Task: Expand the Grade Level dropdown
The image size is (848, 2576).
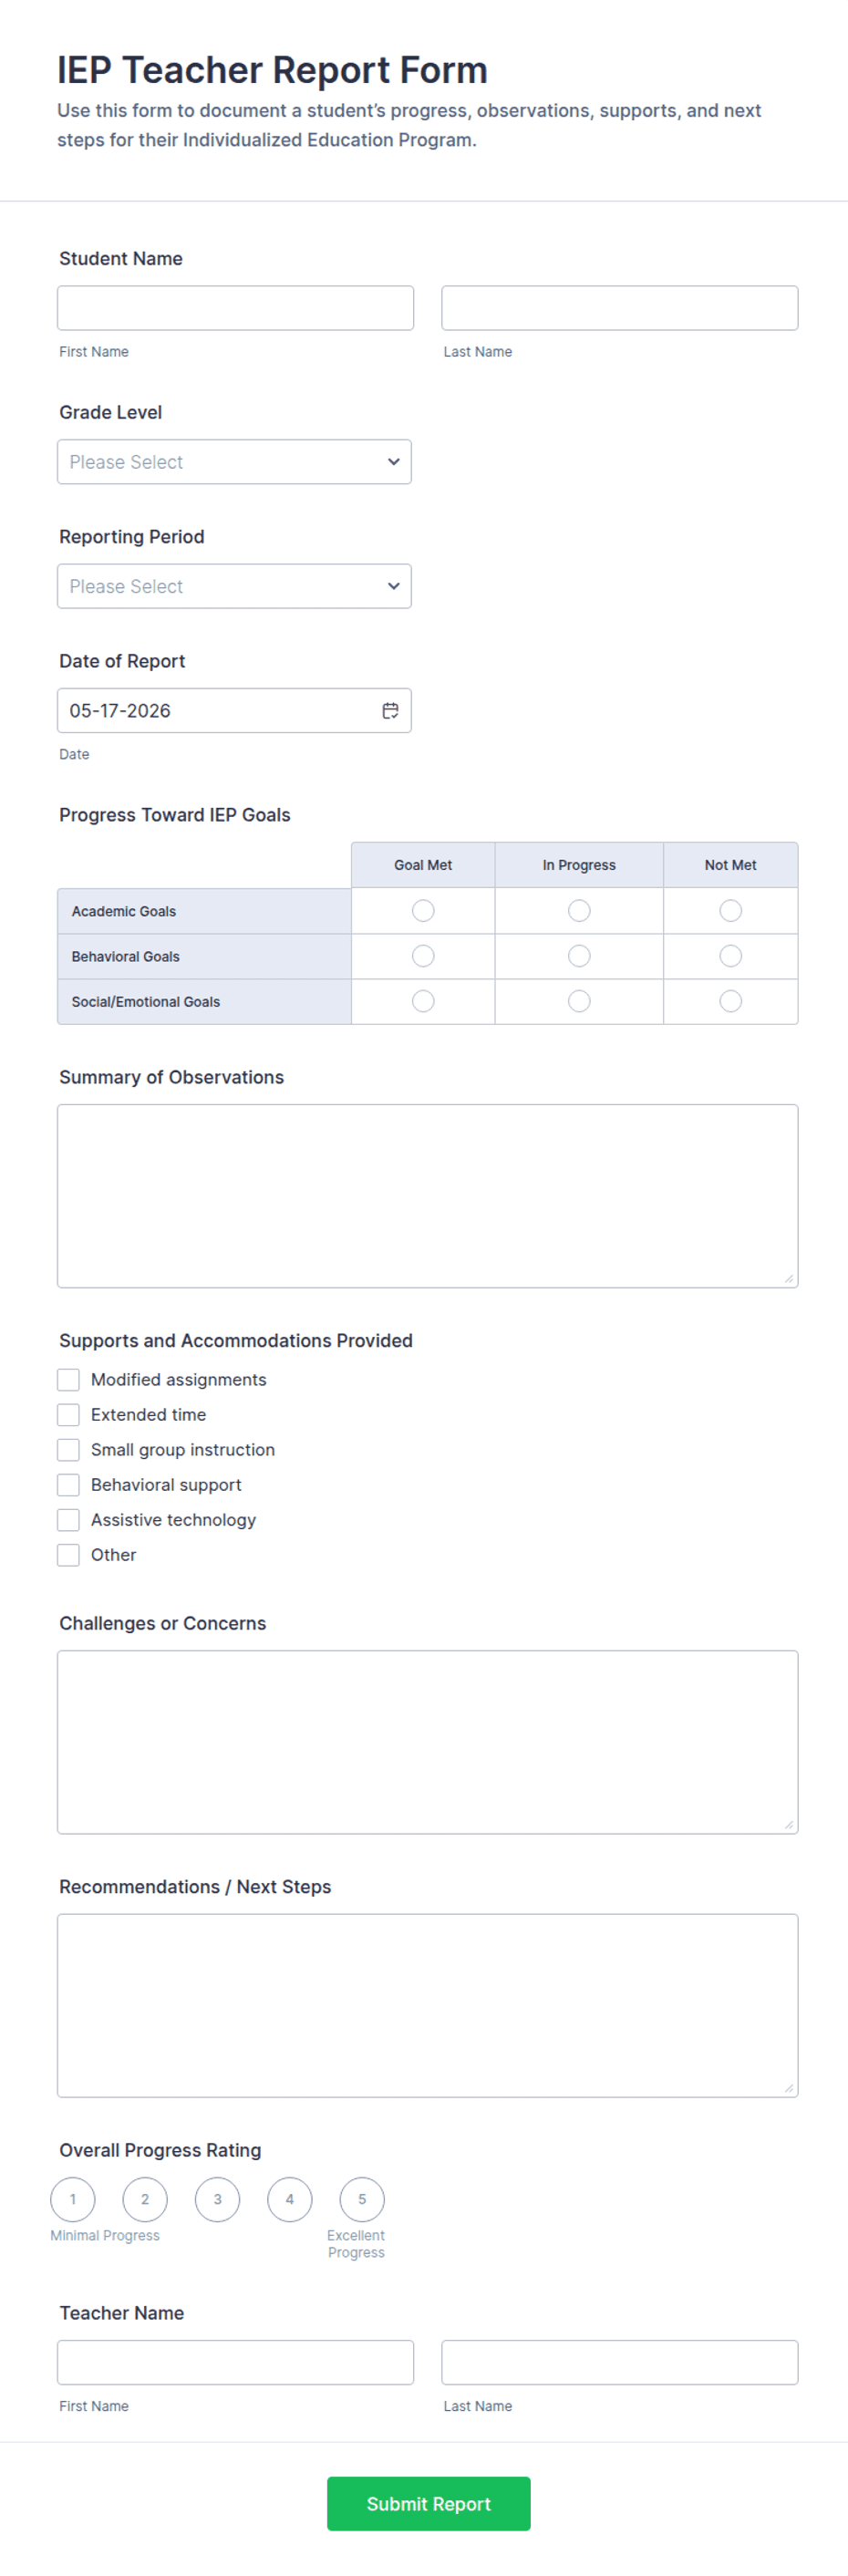Action: pos(234,462)
